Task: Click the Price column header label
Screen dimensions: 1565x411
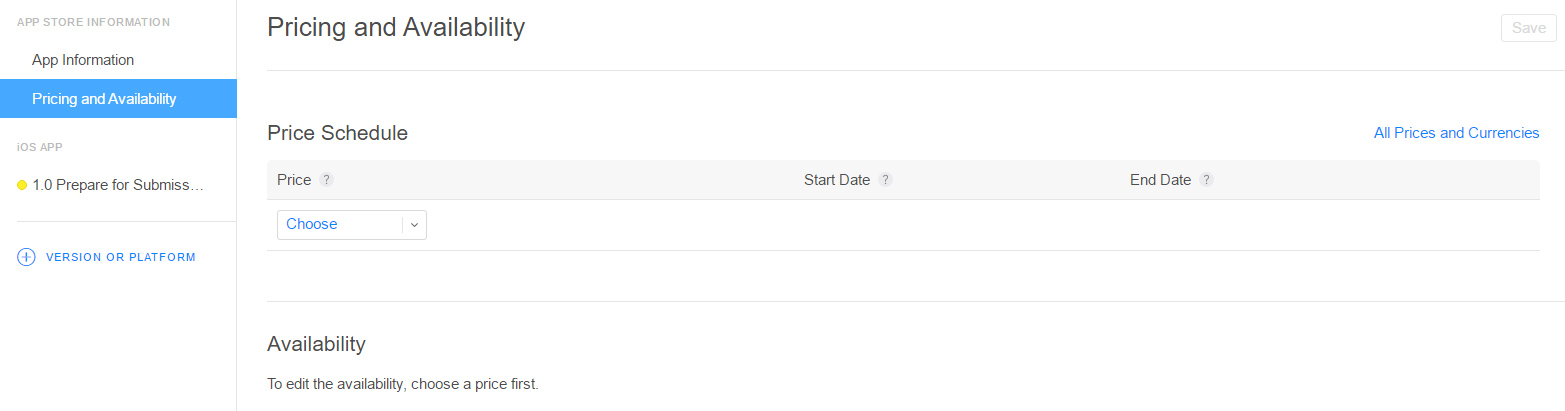Action: pos(294,180)
